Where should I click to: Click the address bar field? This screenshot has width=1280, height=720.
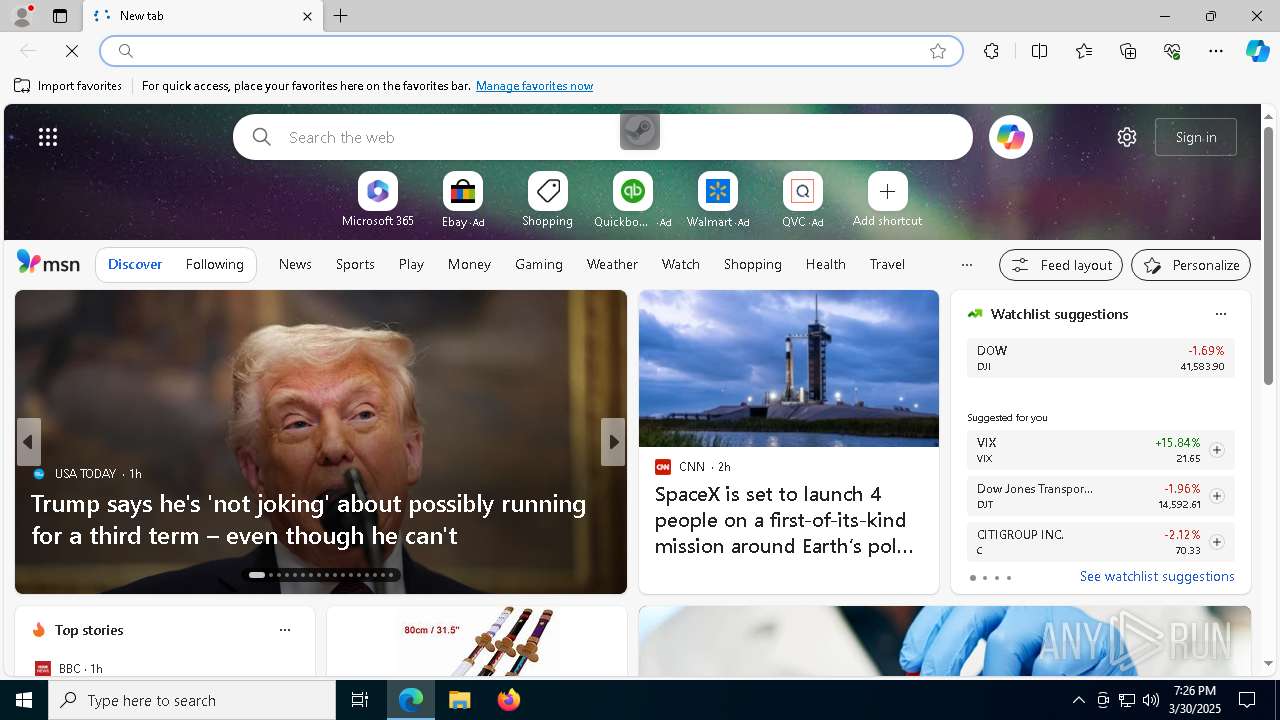531,51
